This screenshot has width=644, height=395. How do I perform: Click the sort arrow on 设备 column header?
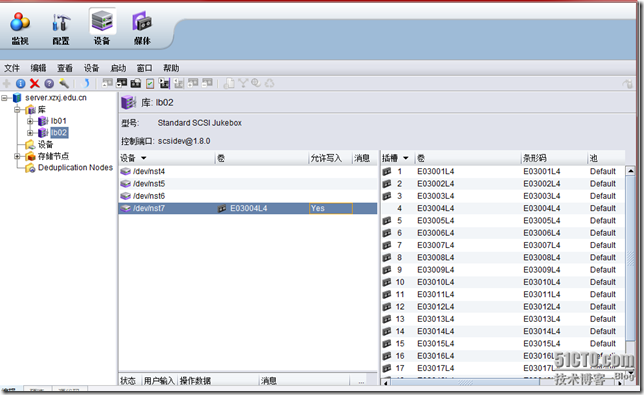[x=144, y=158]
